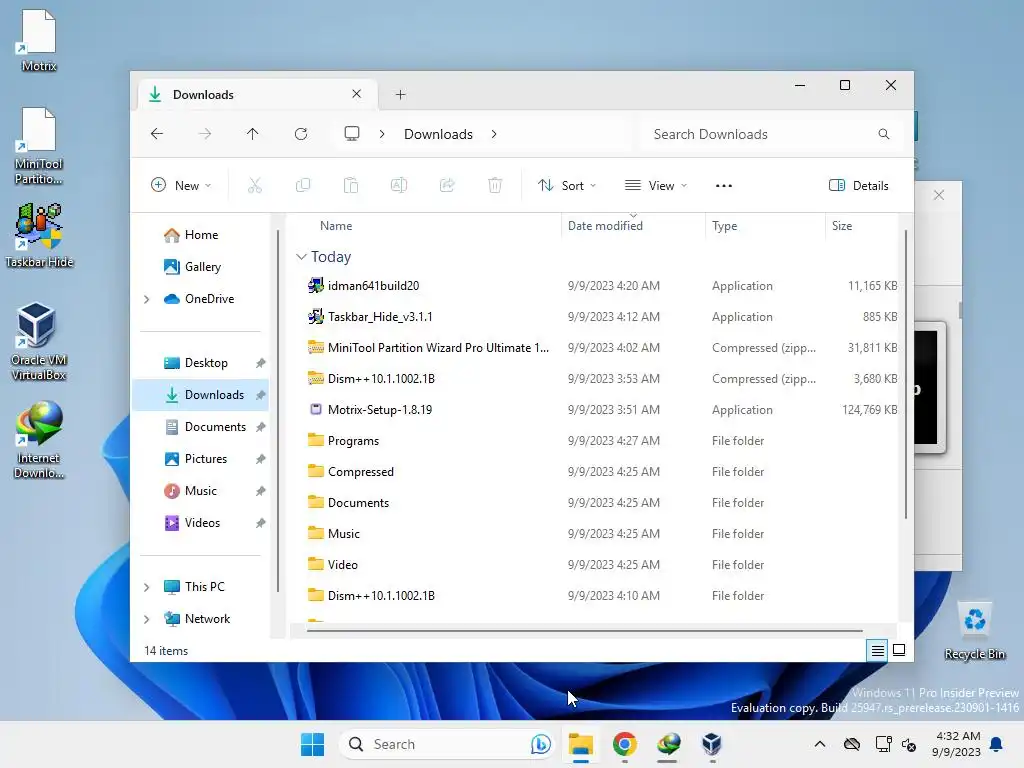Click the taskbar Search box
1024x768 pixels.
click(x=448, y=744)
